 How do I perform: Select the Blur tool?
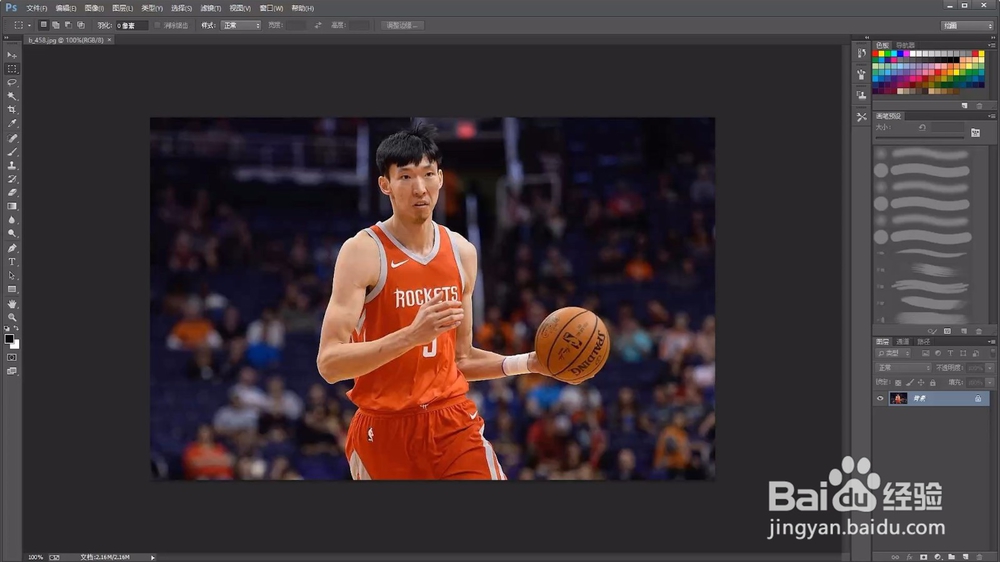(11, 220)
